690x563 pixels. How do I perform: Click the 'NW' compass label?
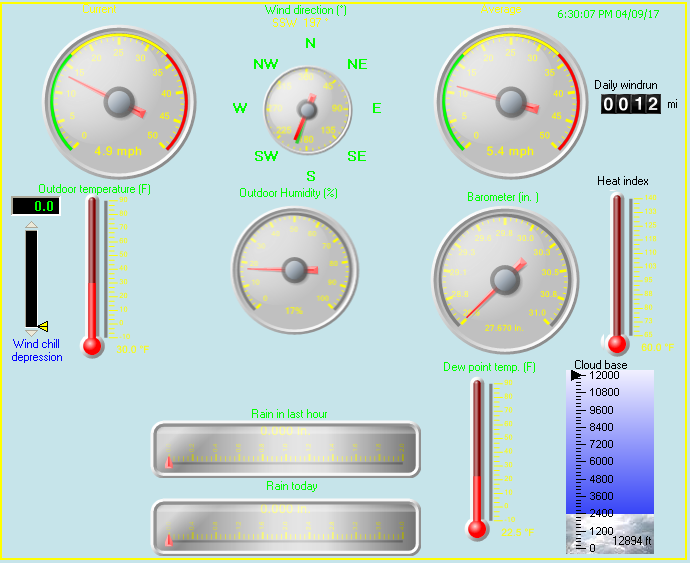point(266,64)
